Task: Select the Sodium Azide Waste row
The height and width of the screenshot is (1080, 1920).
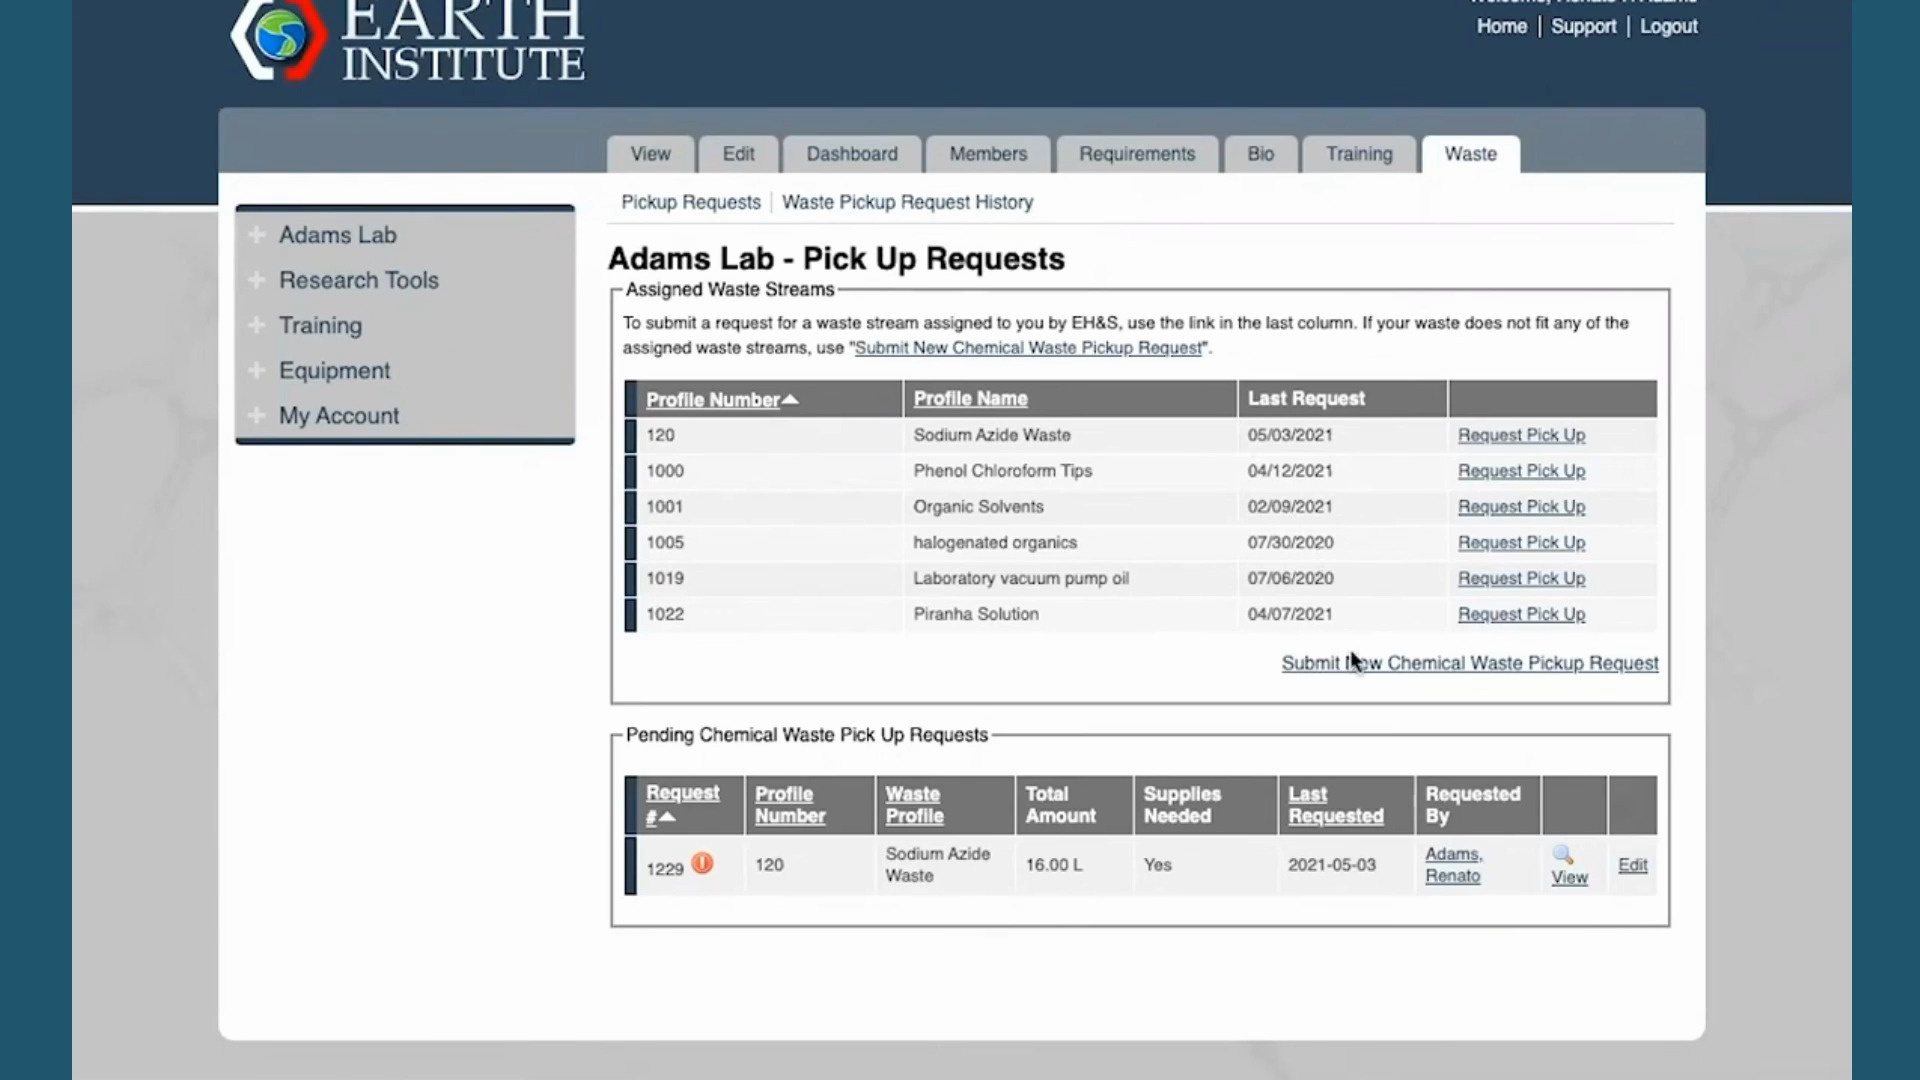Action: click(992, 435)
